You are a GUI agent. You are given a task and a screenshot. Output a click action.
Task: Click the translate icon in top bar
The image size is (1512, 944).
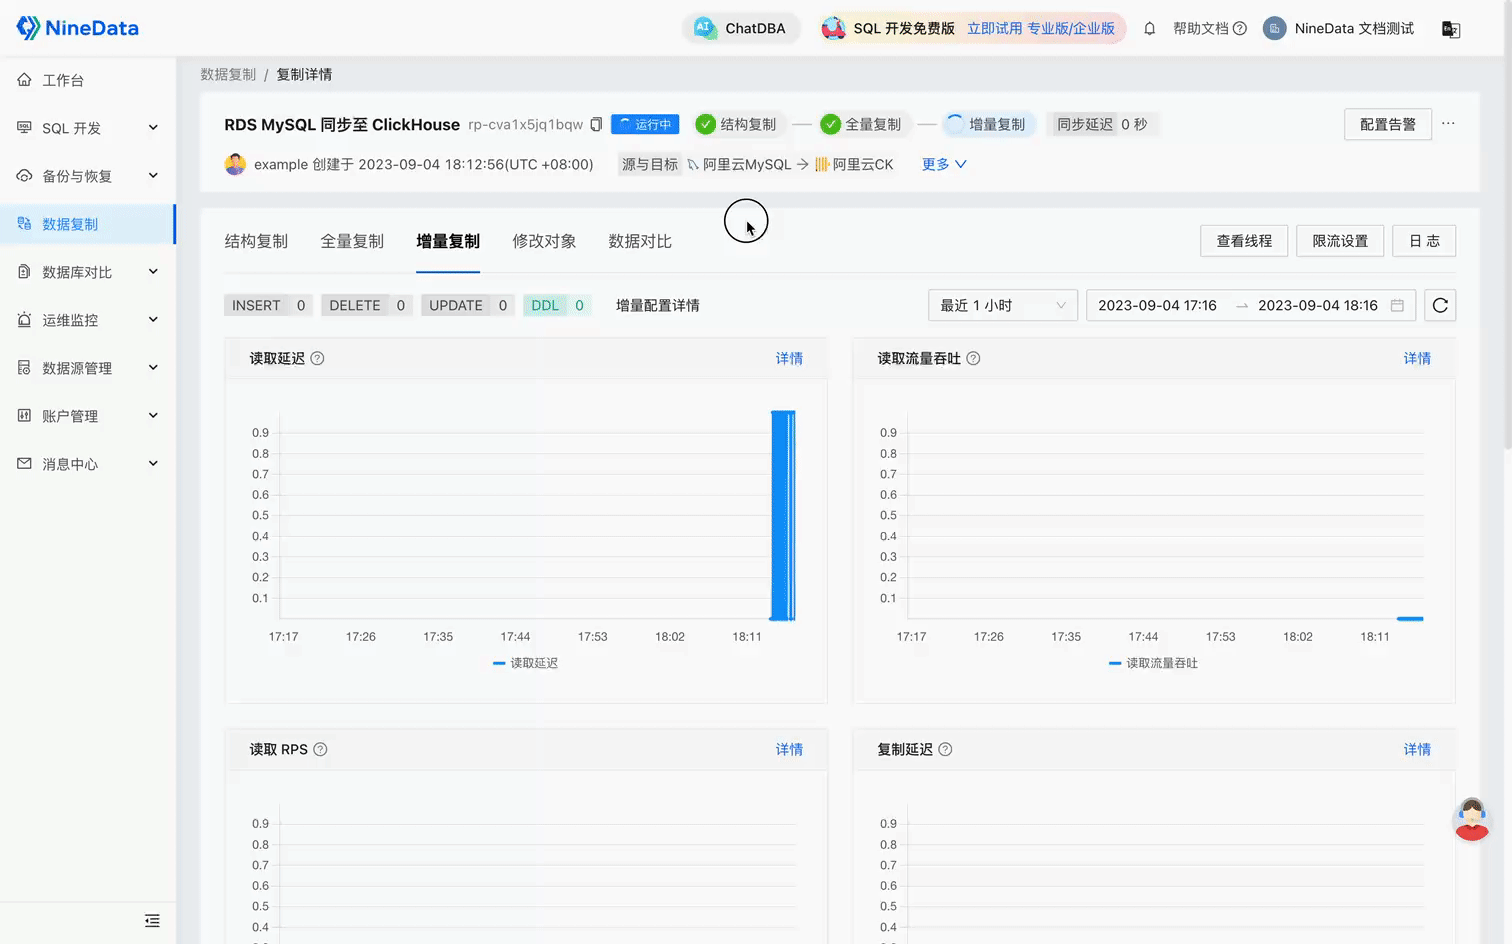pyautogui.click(x=1451, y=29)
